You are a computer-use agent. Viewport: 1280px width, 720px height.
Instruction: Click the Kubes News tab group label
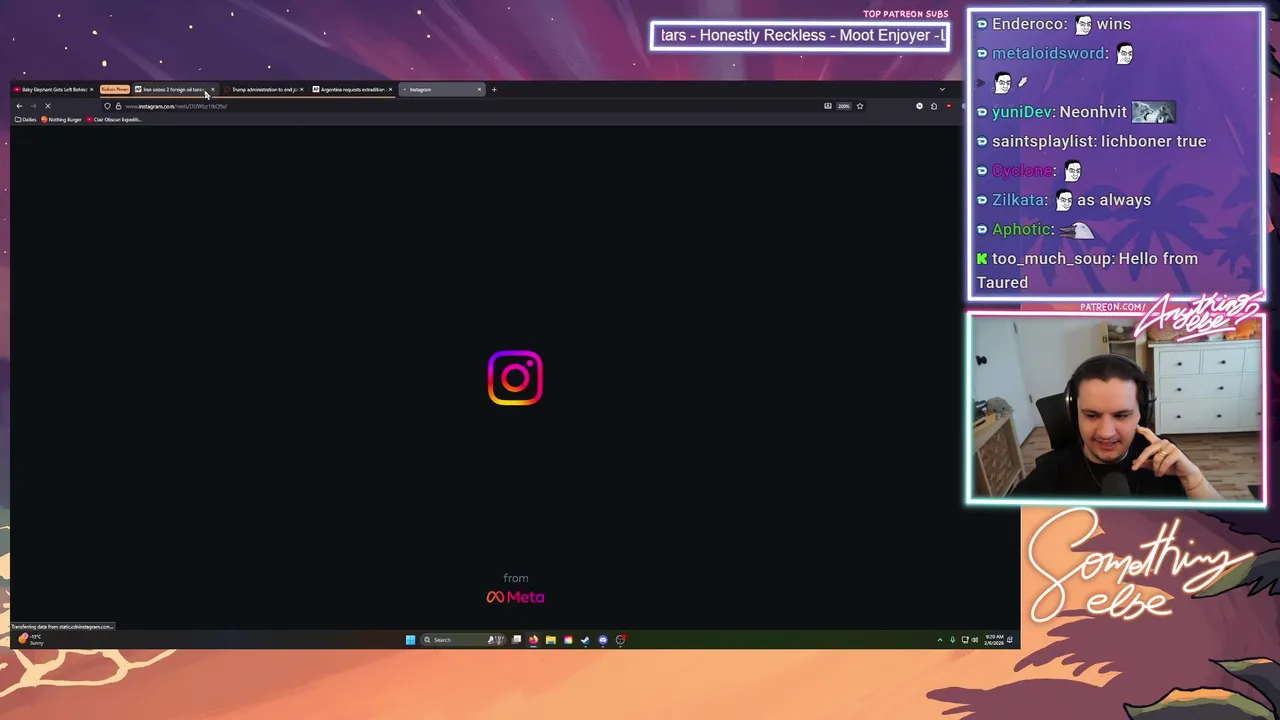pos(115,89)
